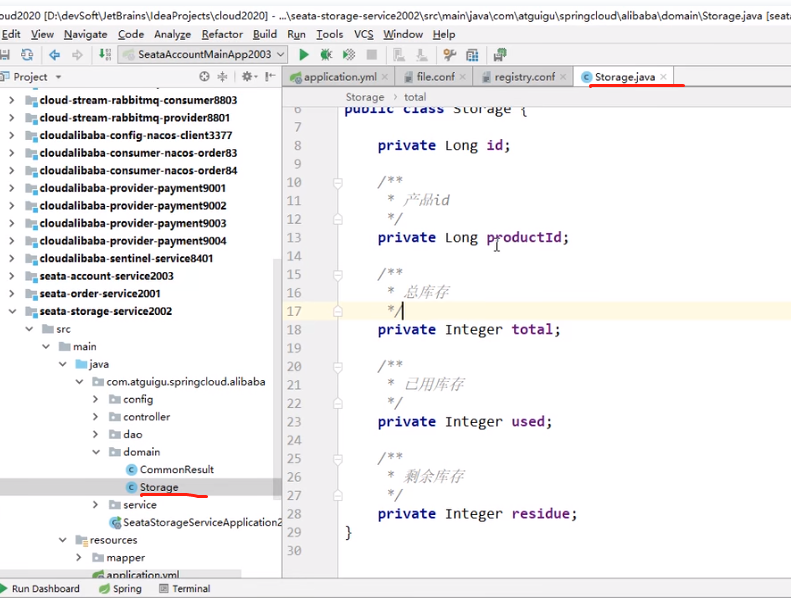Close the application.yml tab
This screenshot has width=791, height=598.
[385, 77]
